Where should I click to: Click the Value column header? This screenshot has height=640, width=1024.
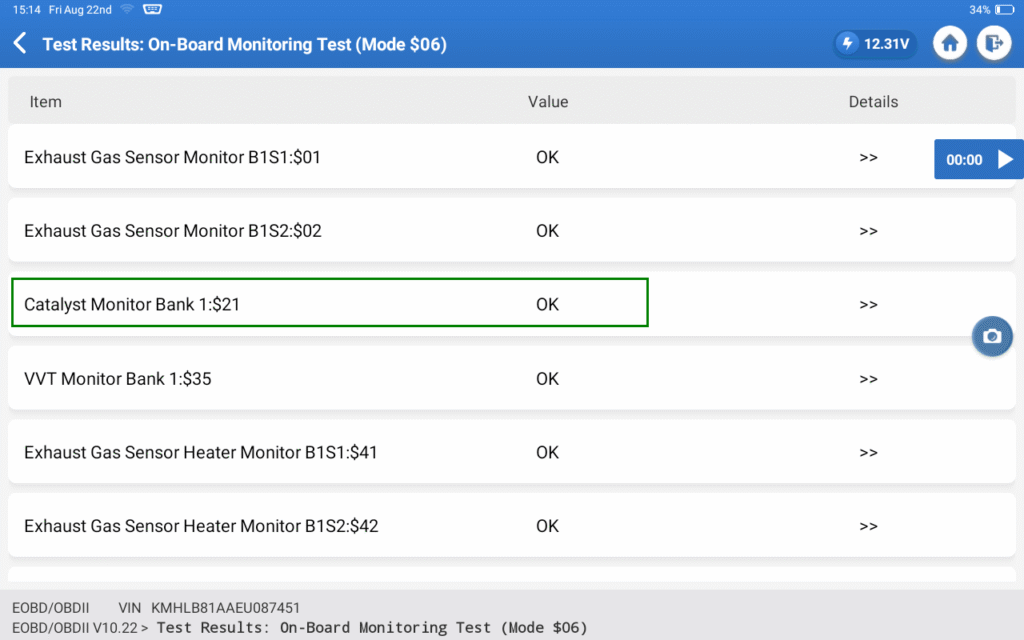coord(548,102)
